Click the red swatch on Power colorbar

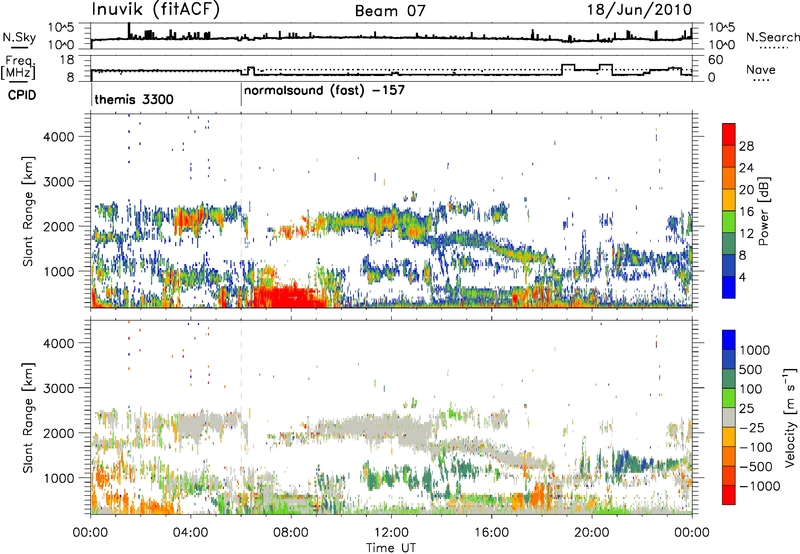(729, 134)
